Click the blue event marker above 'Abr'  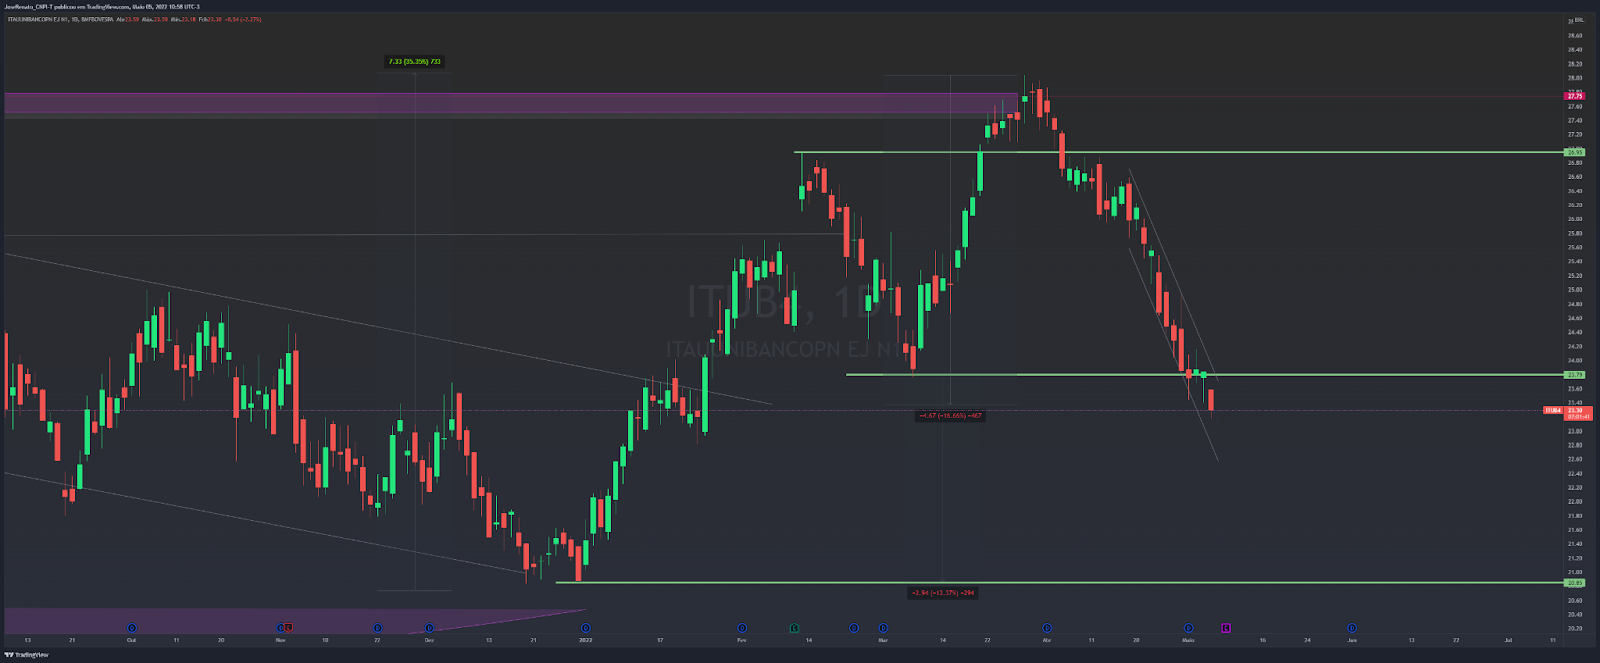tap(1047, 628)
